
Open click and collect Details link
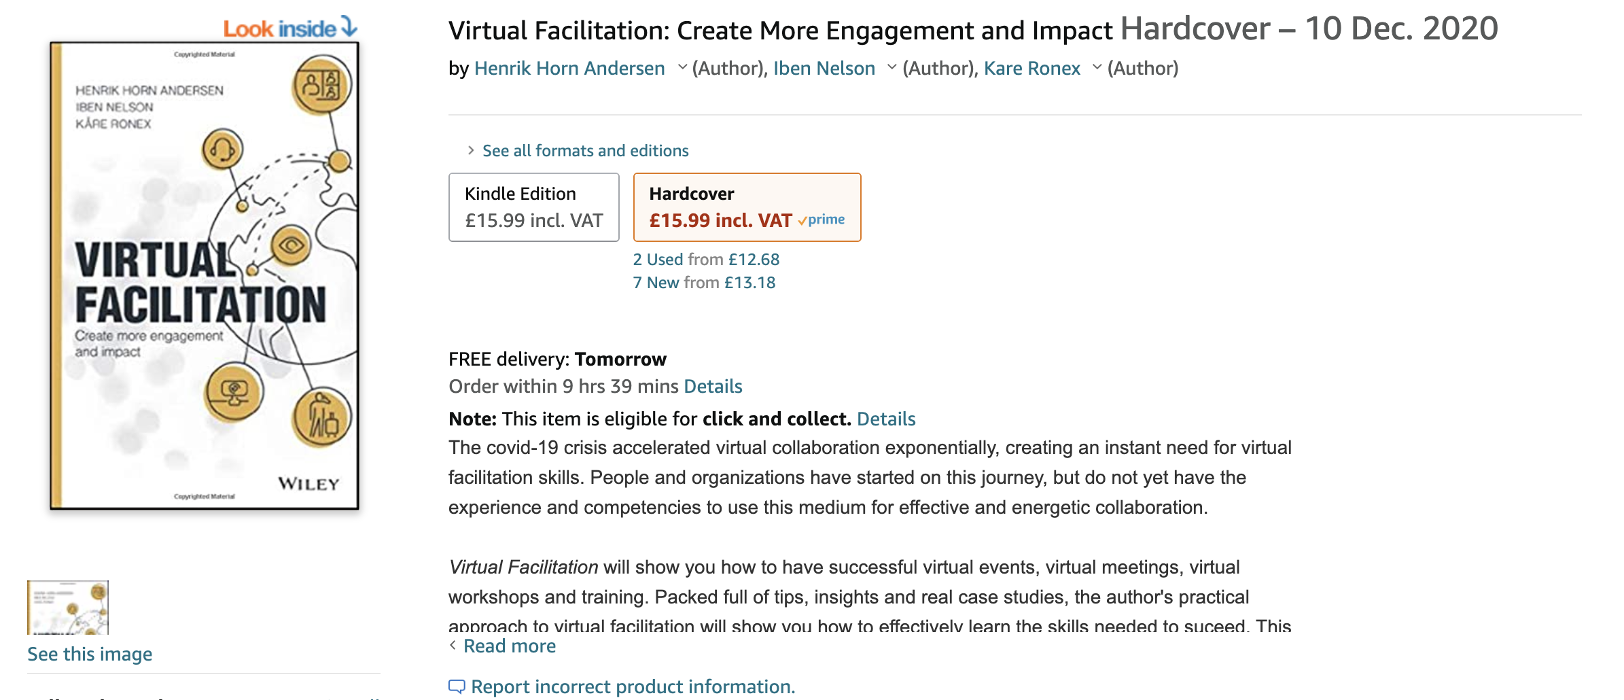pos(886,419)
